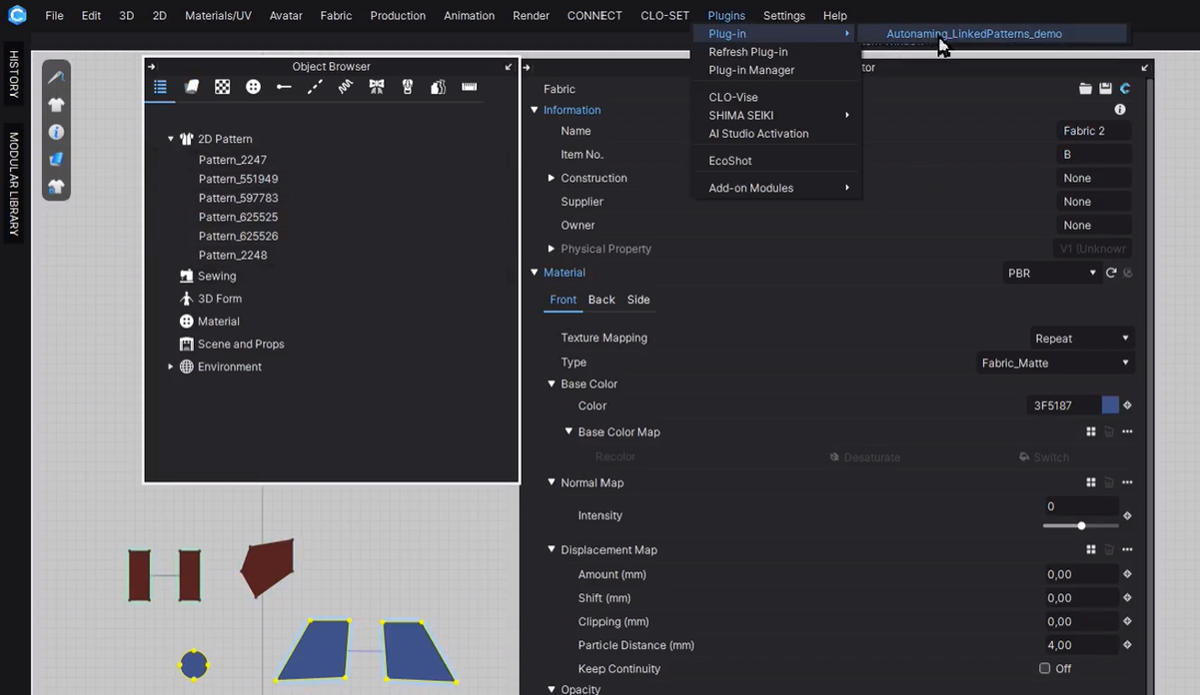Choose EcoShot from Plugins menu
This screenshot has width=1200, height=695.
coord(730,160)
